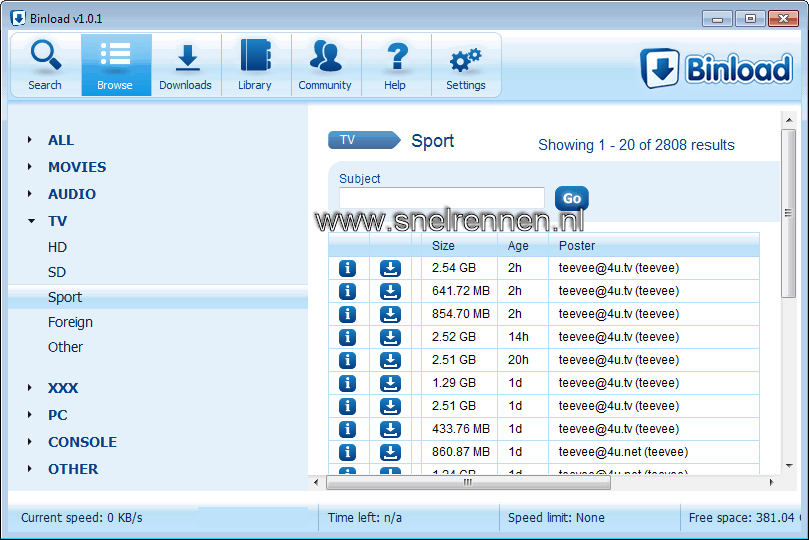Expand the AUDIO category arrow
The image size is (809, 540).
pos(30,193)
